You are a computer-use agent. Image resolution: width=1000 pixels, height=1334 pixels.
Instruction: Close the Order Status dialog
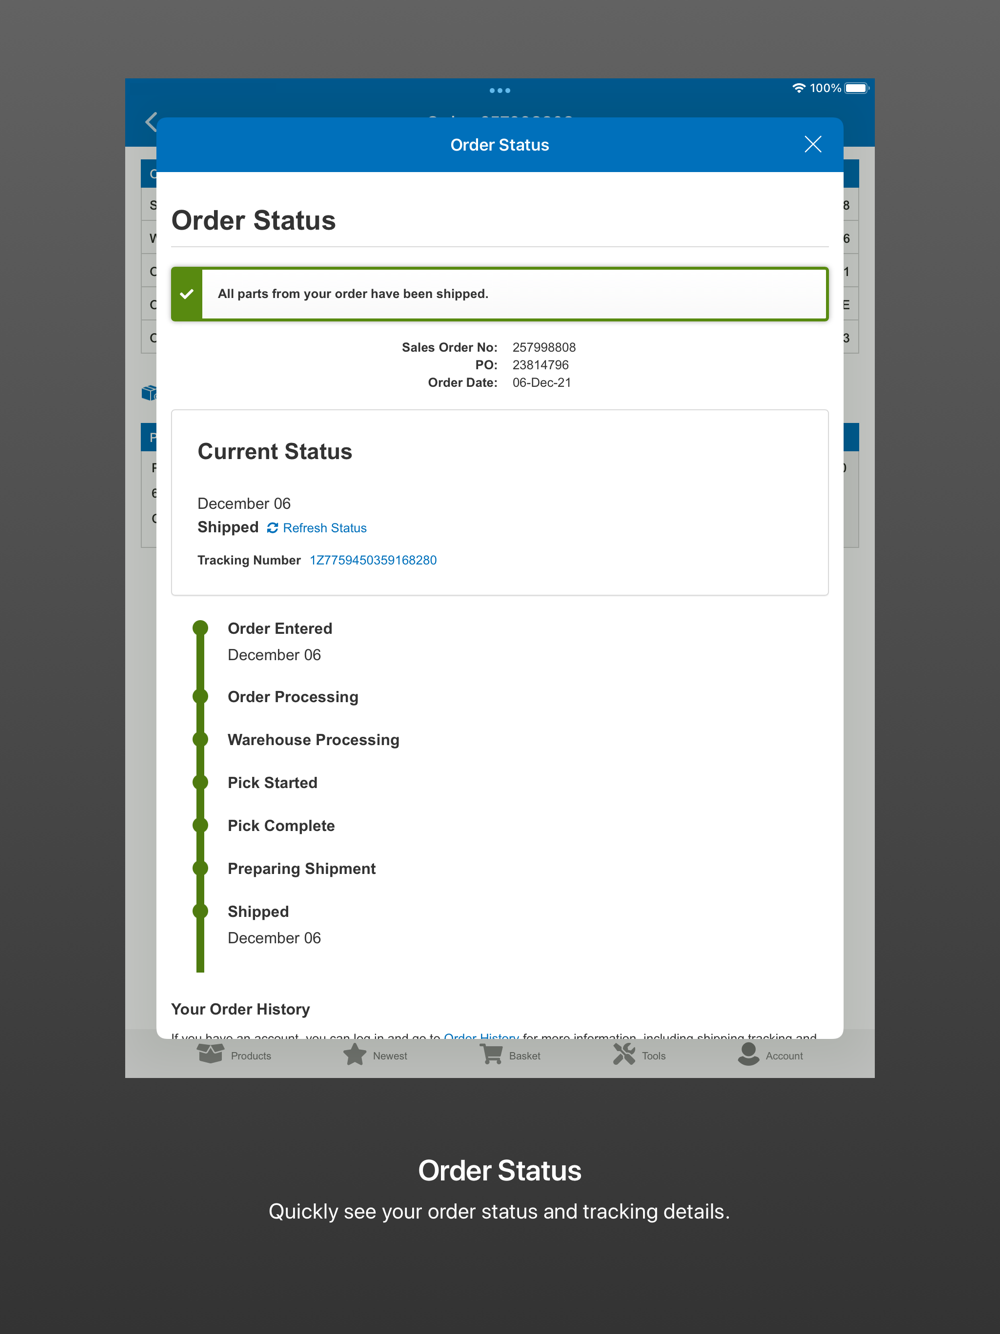813,144
